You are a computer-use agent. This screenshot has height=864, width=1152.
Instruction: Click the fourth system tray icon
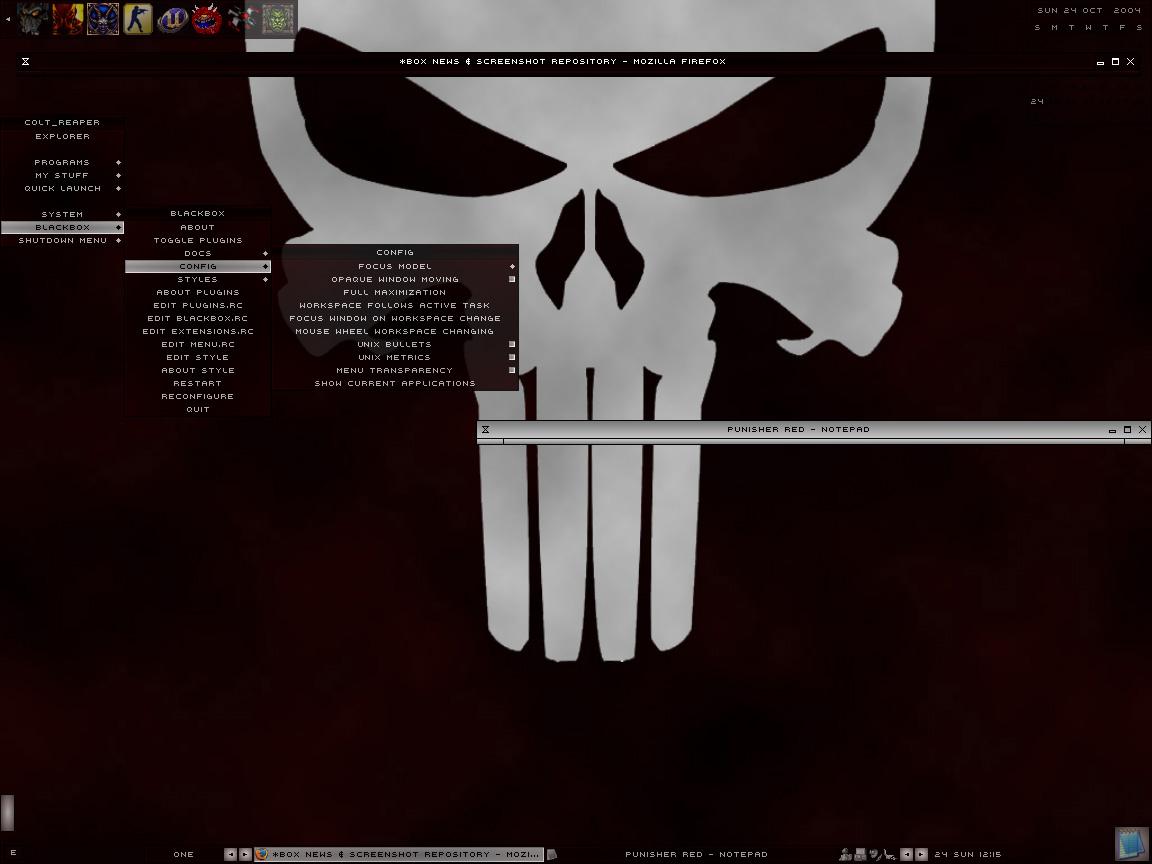click(x=889, y=854)
